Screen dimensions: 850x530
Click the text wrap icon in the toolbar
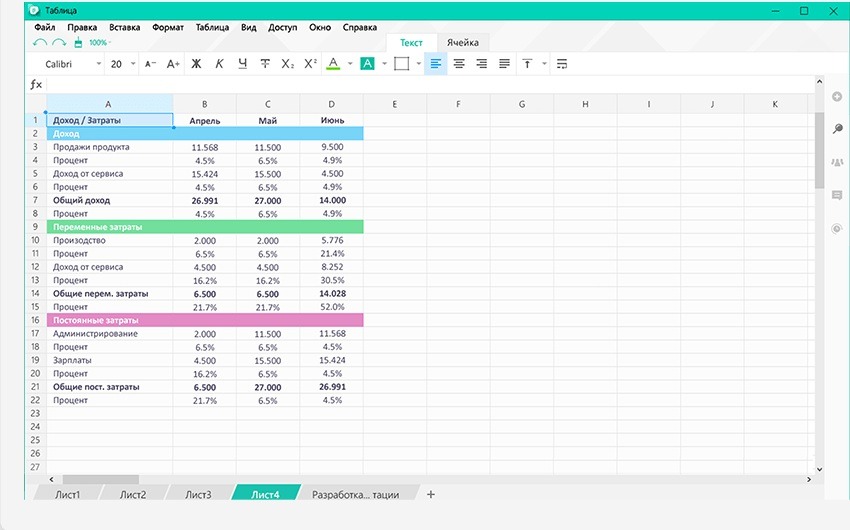[x=562, y=64]
